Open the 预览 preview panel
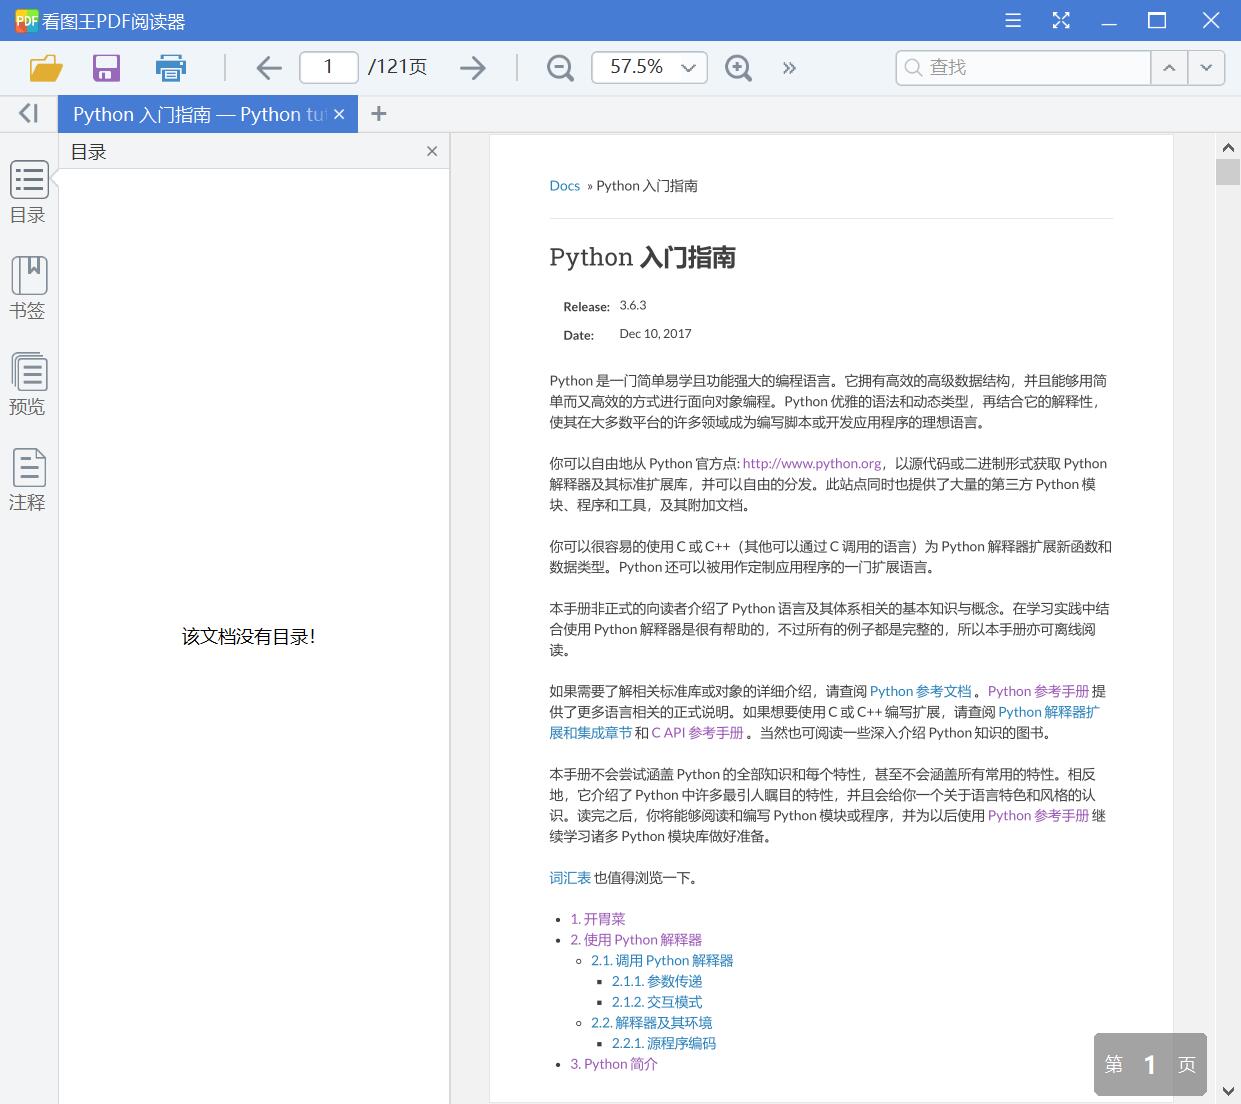Viewport: 1241px width, 1104px height. (28, 384)
